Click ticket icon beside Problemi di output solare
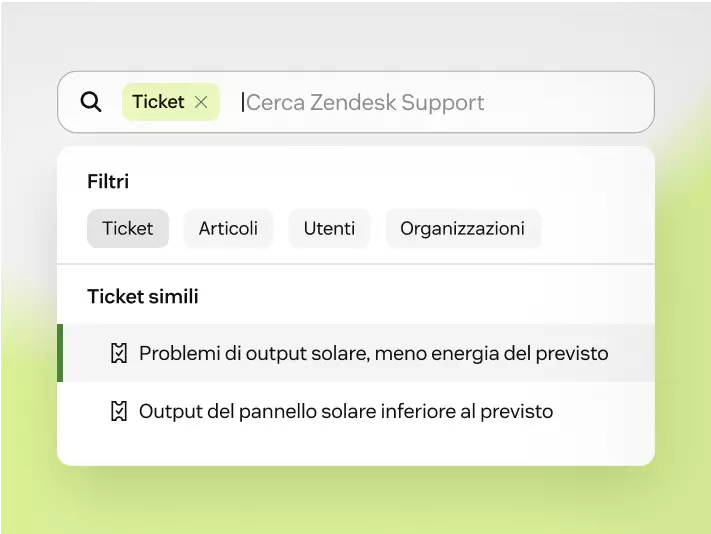 tap(119, 353)
